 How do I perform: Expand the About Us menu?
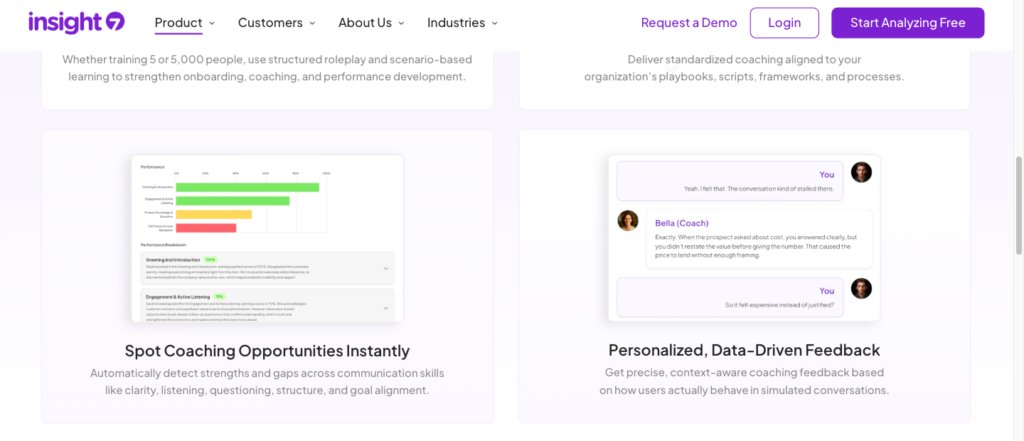click(x=371, y=22)
